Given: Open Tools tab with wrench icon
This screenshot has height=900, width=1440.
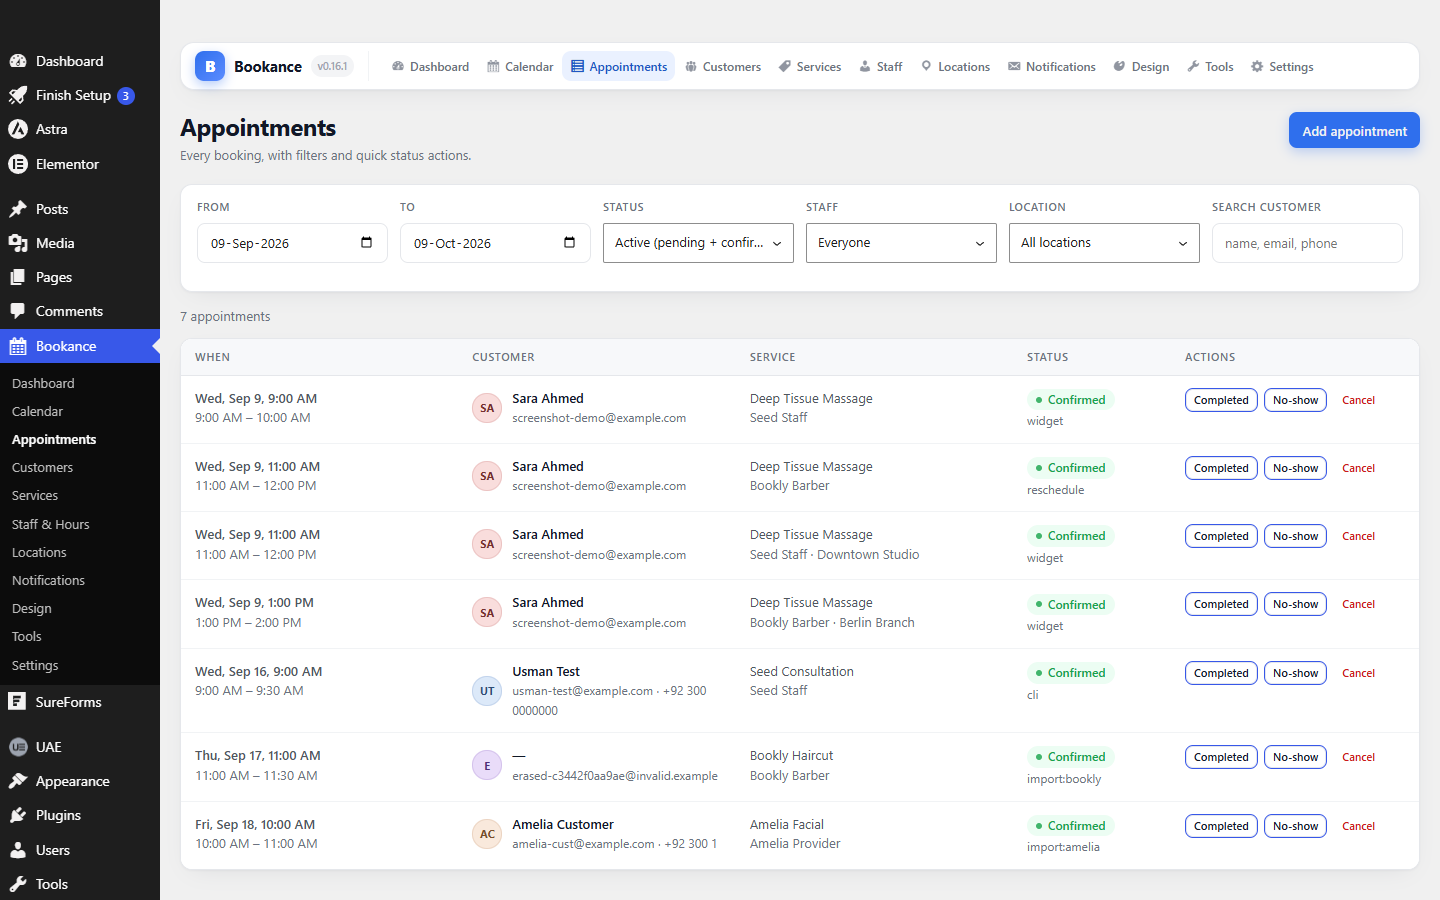Looking at the screenshot, I should pos(1210,67).
